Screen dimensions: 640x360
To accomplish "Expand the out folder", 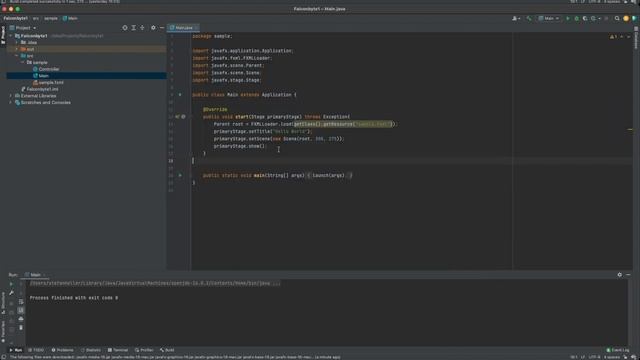I will click(17, 49).
